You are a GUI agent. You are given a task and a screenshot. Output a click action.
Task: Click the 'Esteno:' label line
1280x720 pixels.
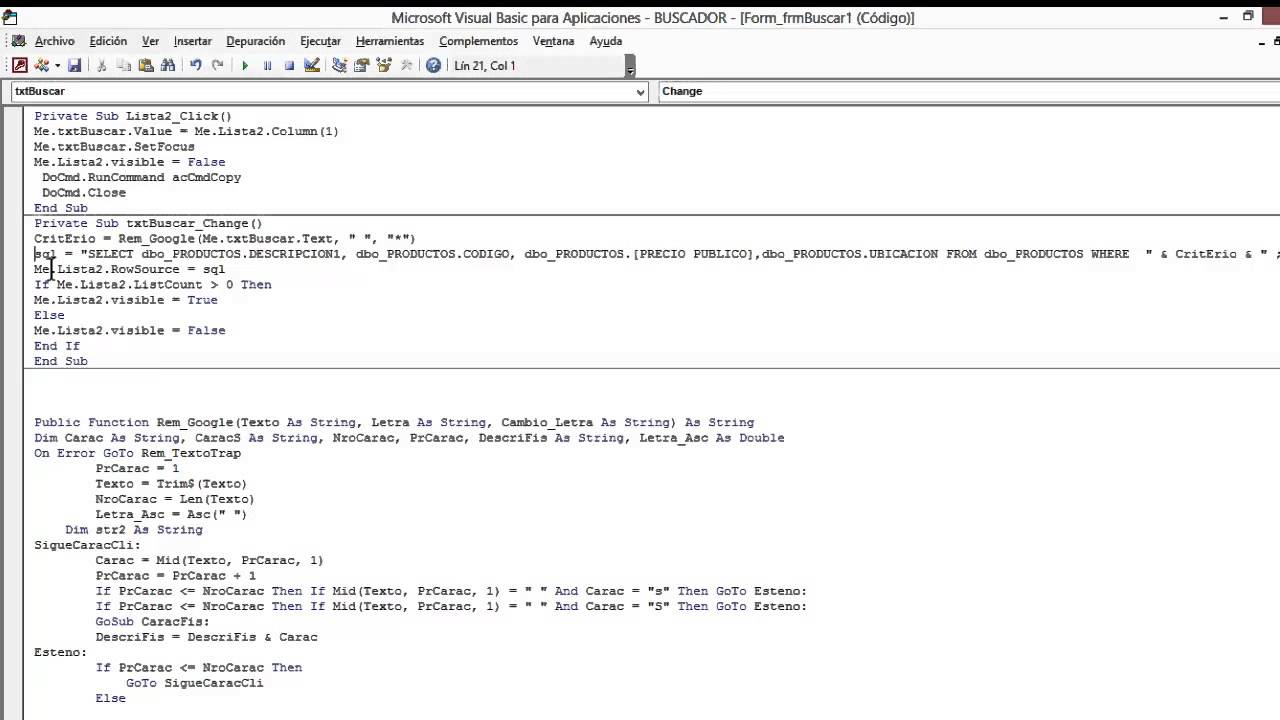[x=60, y=652]
